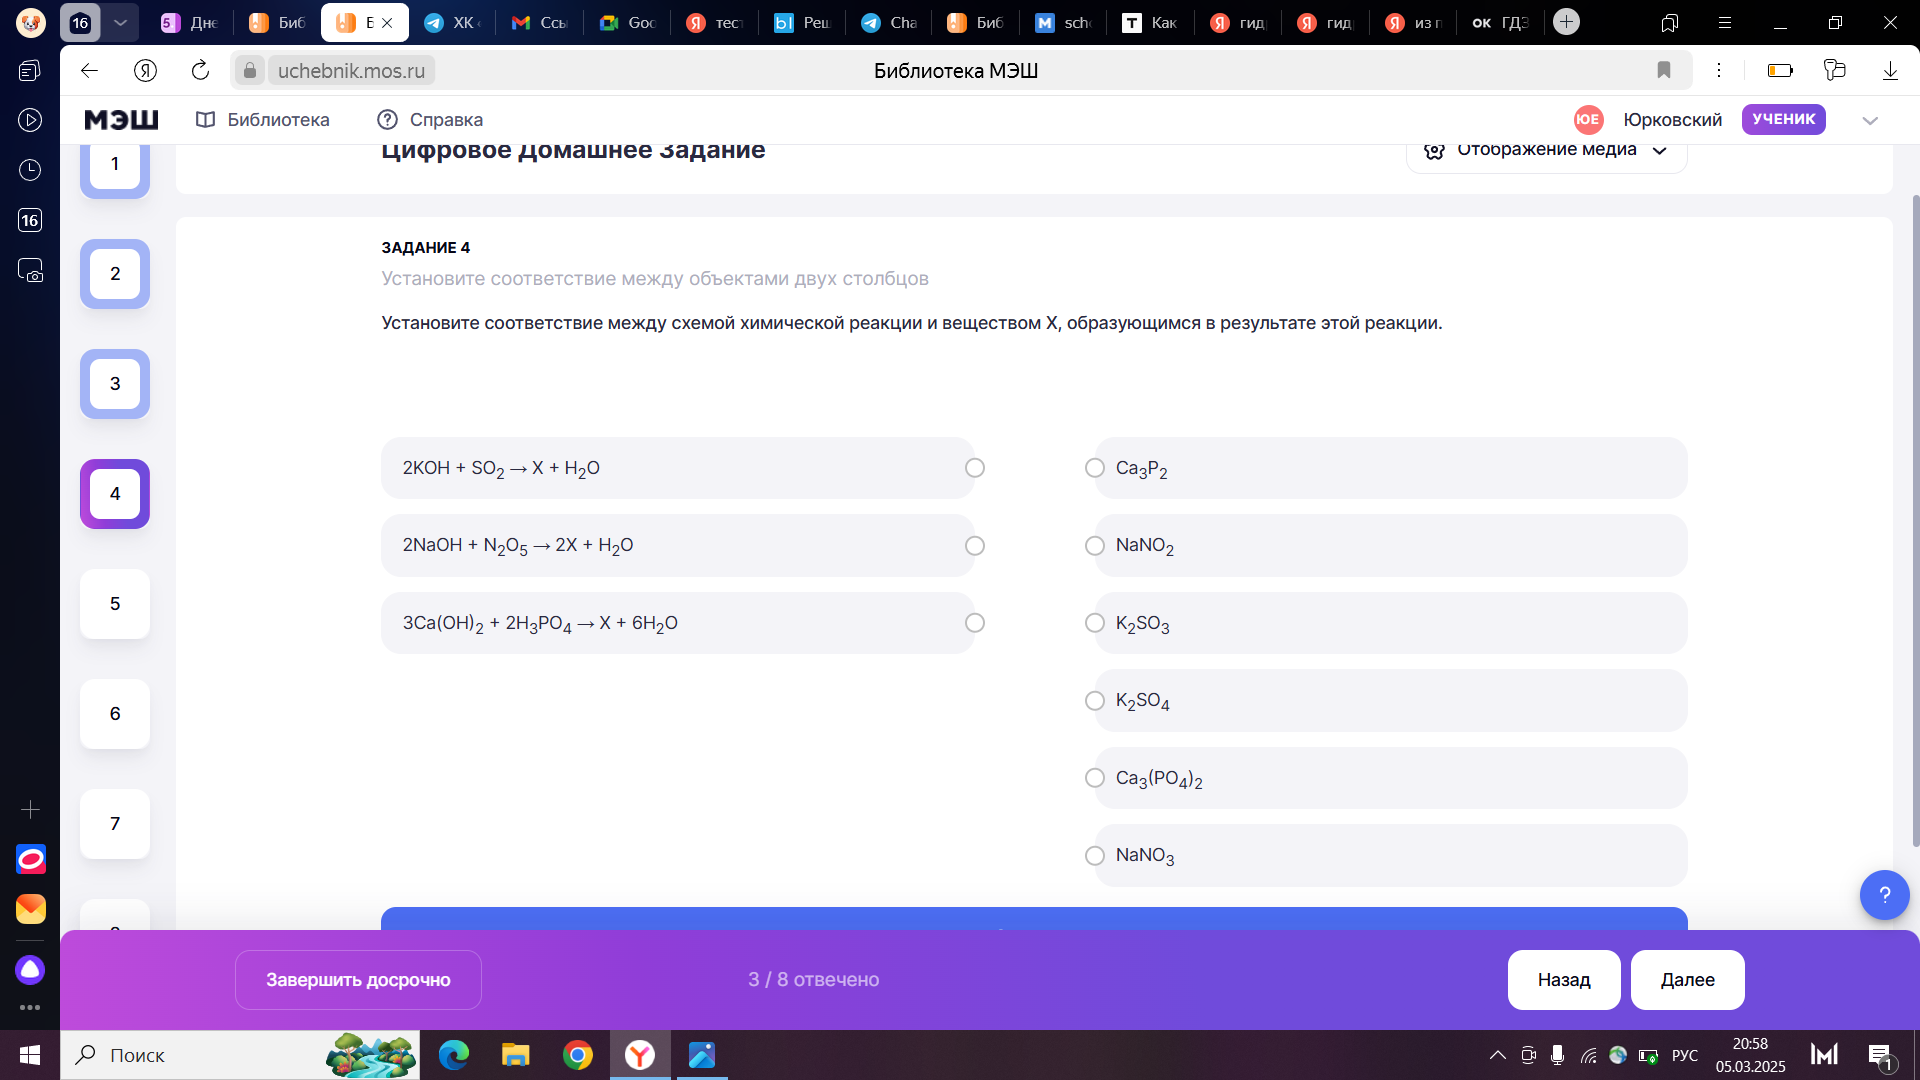This screenshot has width=1920, height=1080.
Task: Select the NaNO2 answer radio
Action: click(1095, 546)
